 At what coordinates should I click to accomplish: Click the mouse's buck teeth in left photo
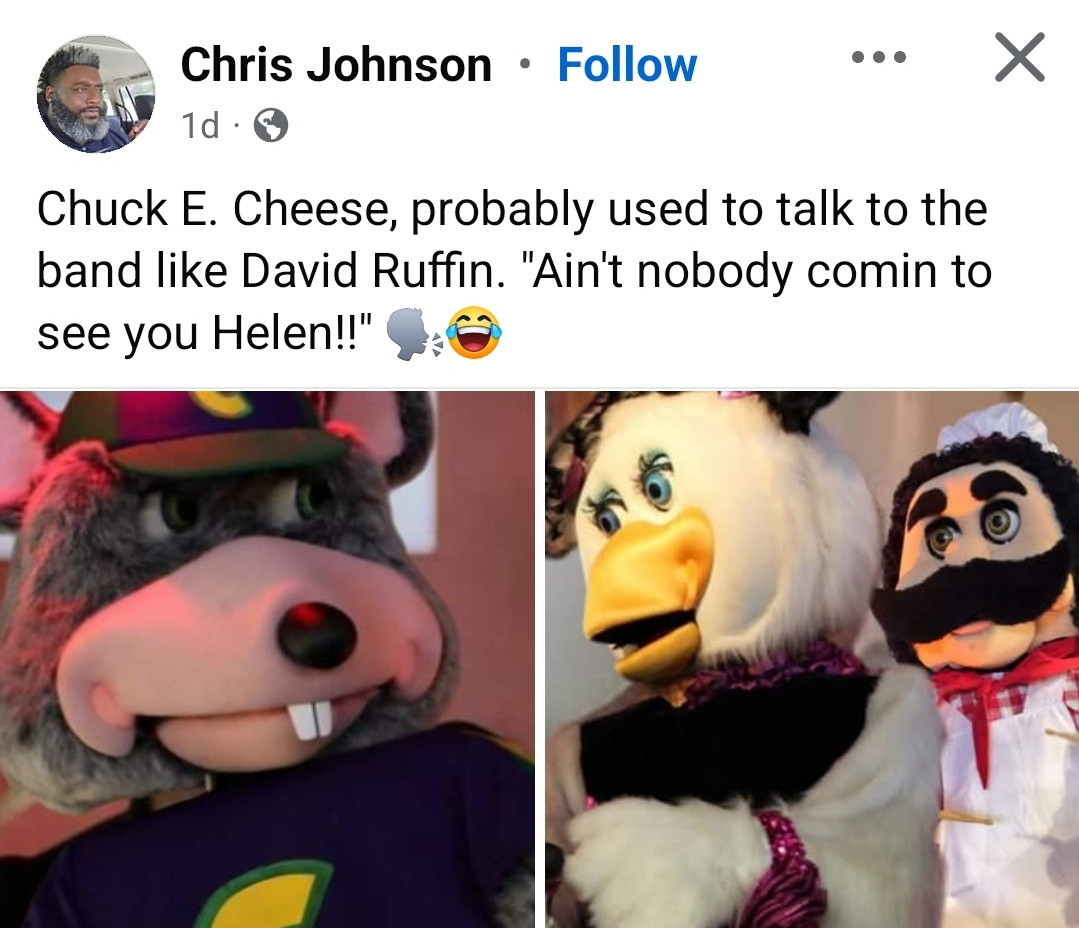tap(310, 720)
